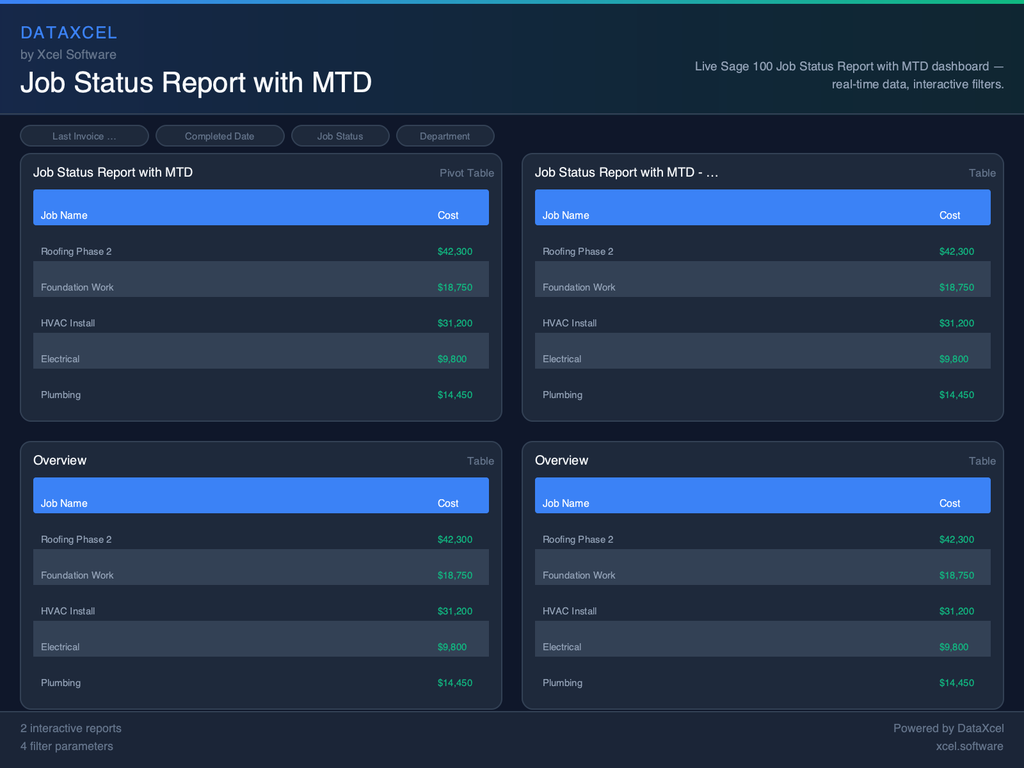Click the Pivot Table label on first report
Viewport: 1024px width, 768px height.
click(x=466, y=173)
